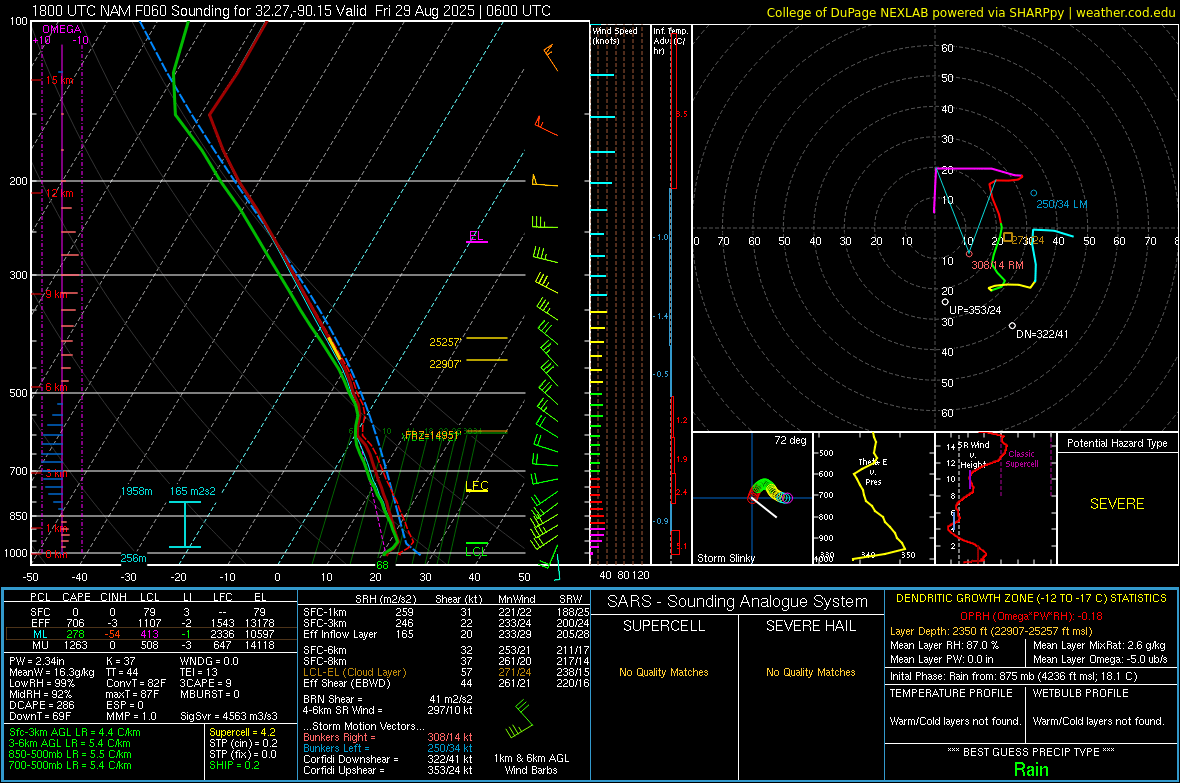Screen dimensions: 1180x783
Task: Click the 308/14 RM hodograph label
Action: point(998,265)
